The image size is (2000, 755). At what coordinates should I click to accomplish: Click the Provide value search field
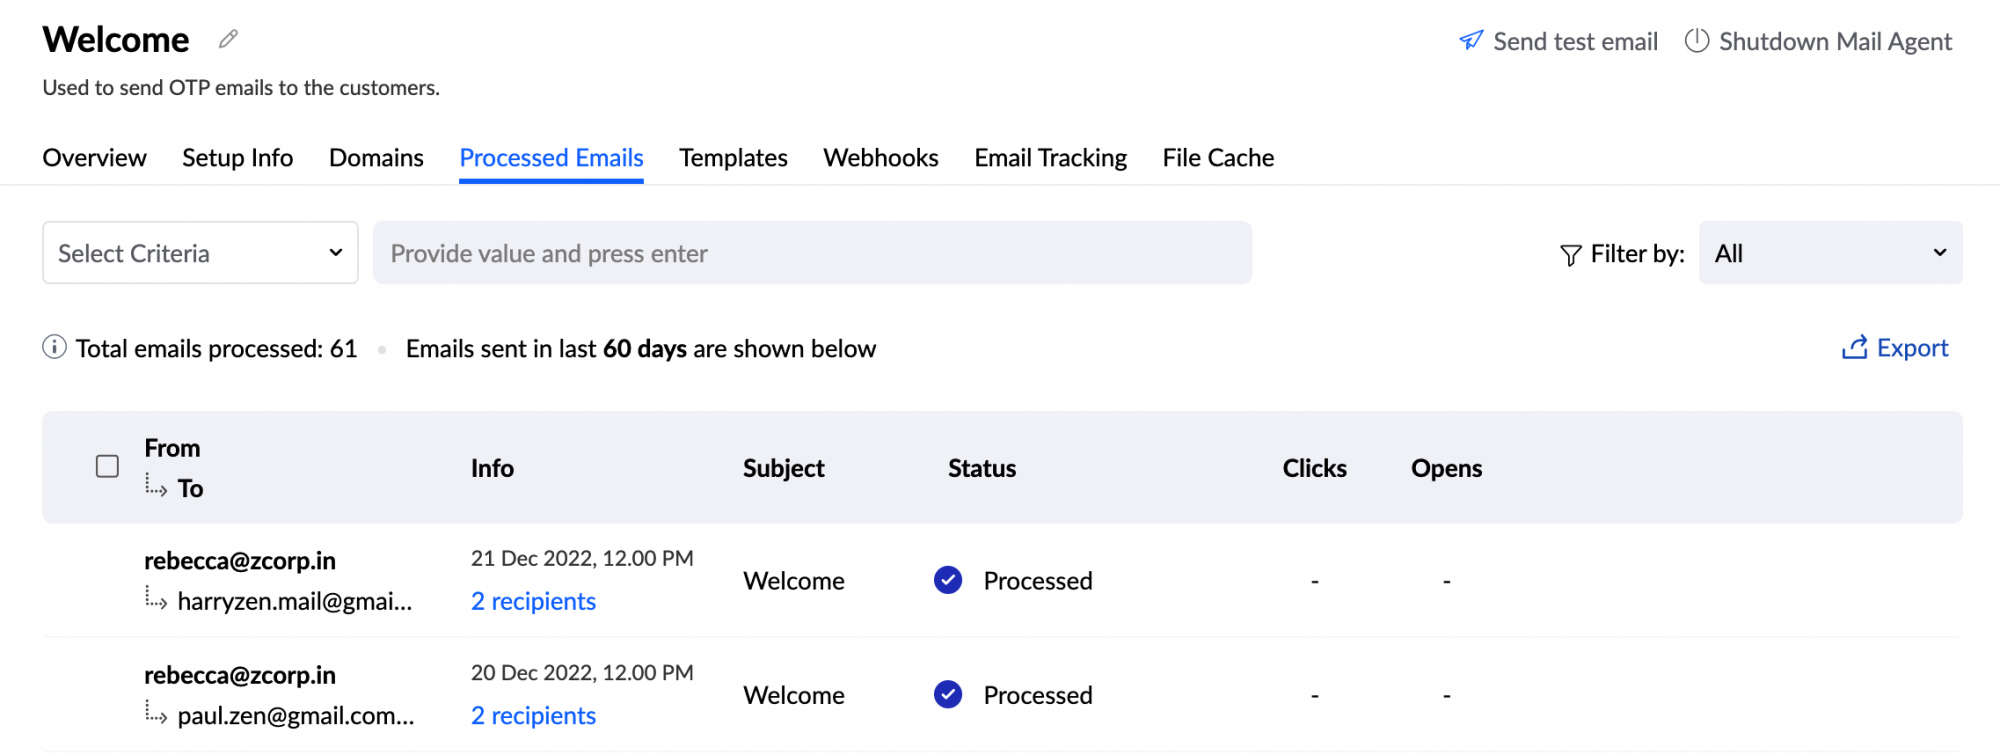click(811, 253)
